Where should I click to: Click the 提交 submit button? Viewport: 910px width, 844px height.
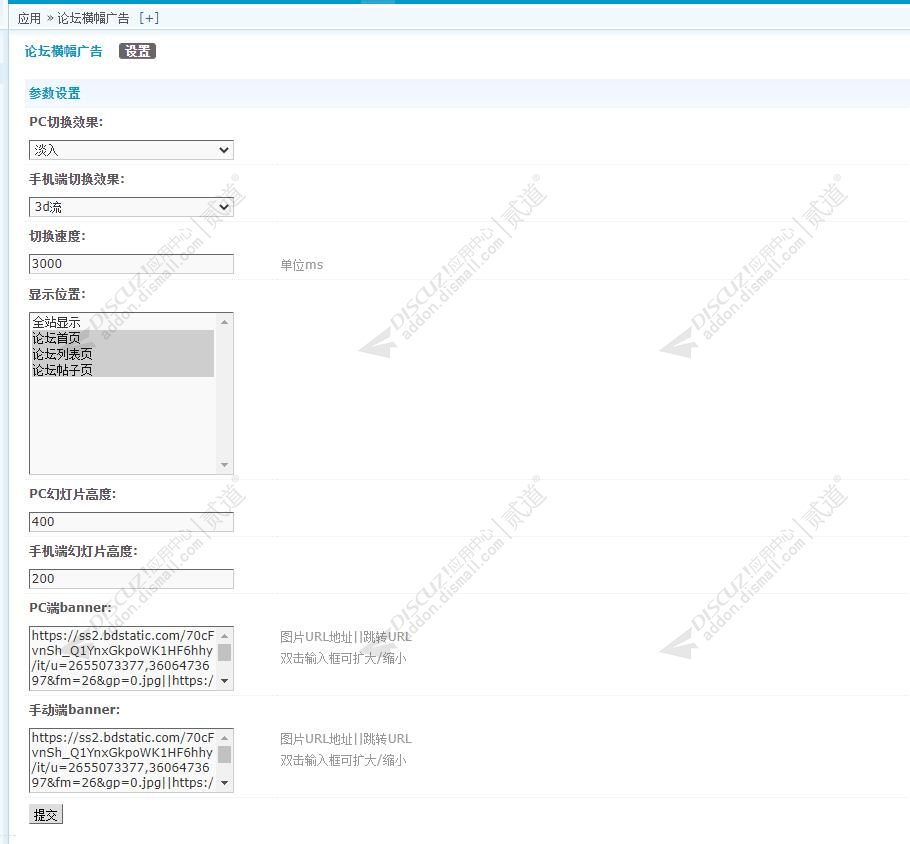click(46, 814)
